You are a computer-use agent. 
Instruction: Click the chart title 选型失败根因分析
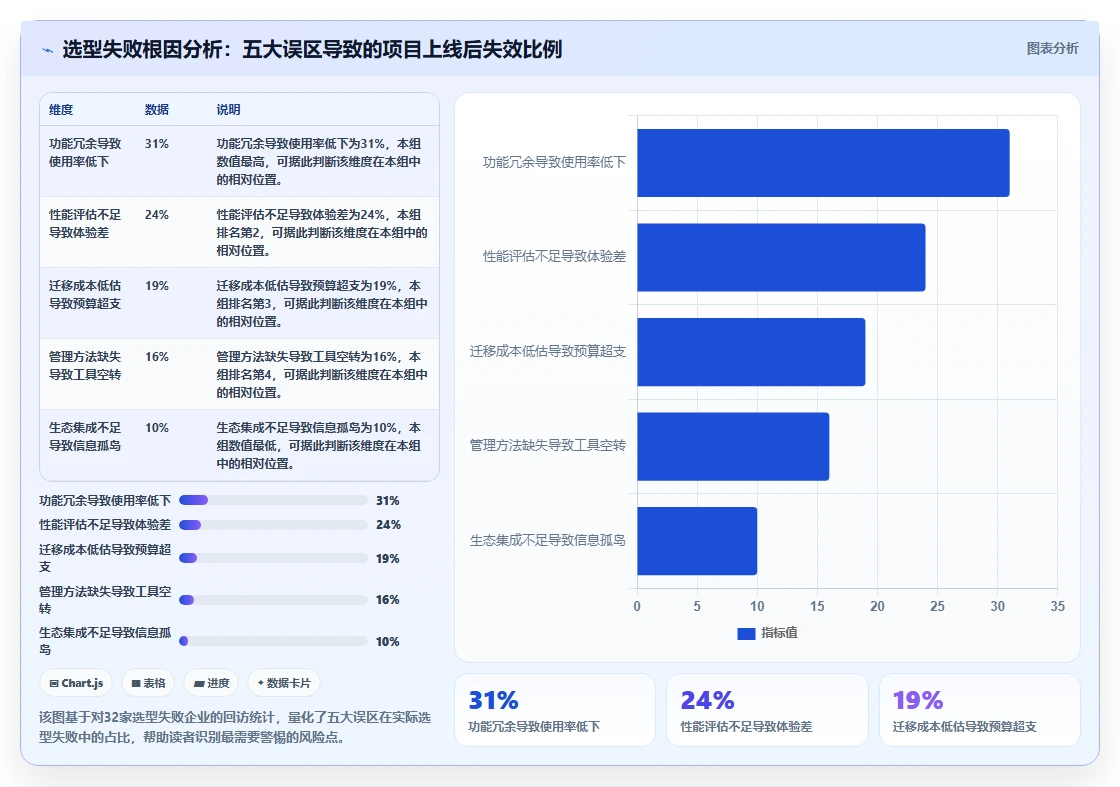coord(312,49)
